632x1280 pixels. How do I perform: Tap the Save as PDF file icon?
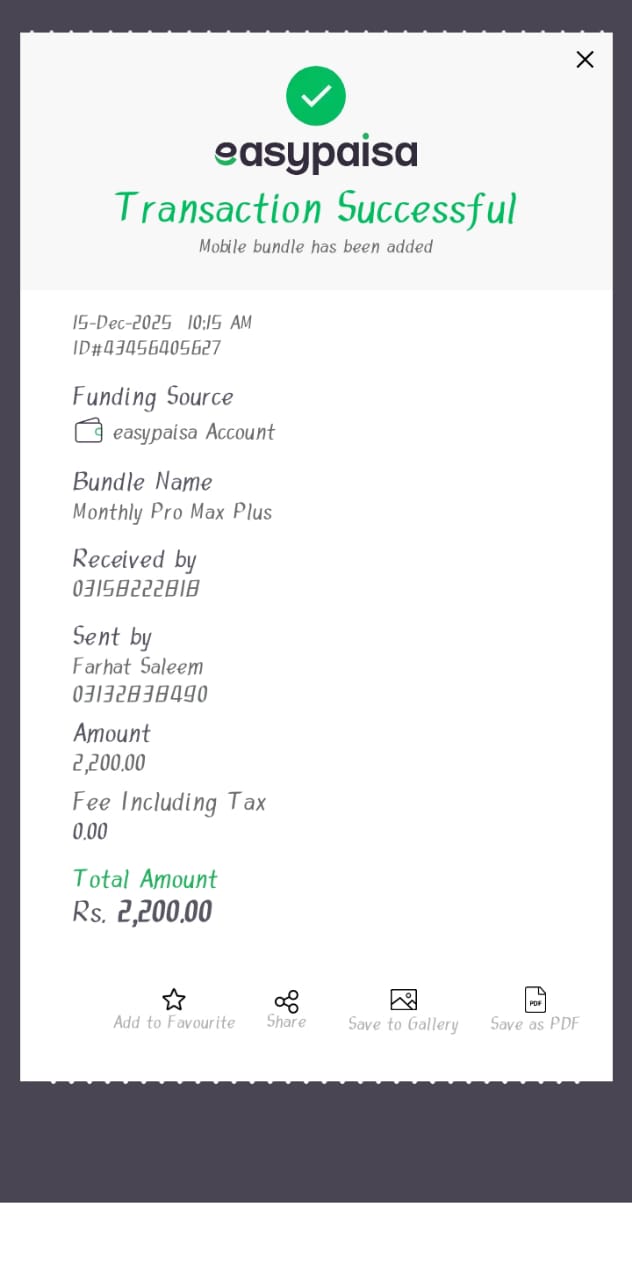(x=535, y=999)
